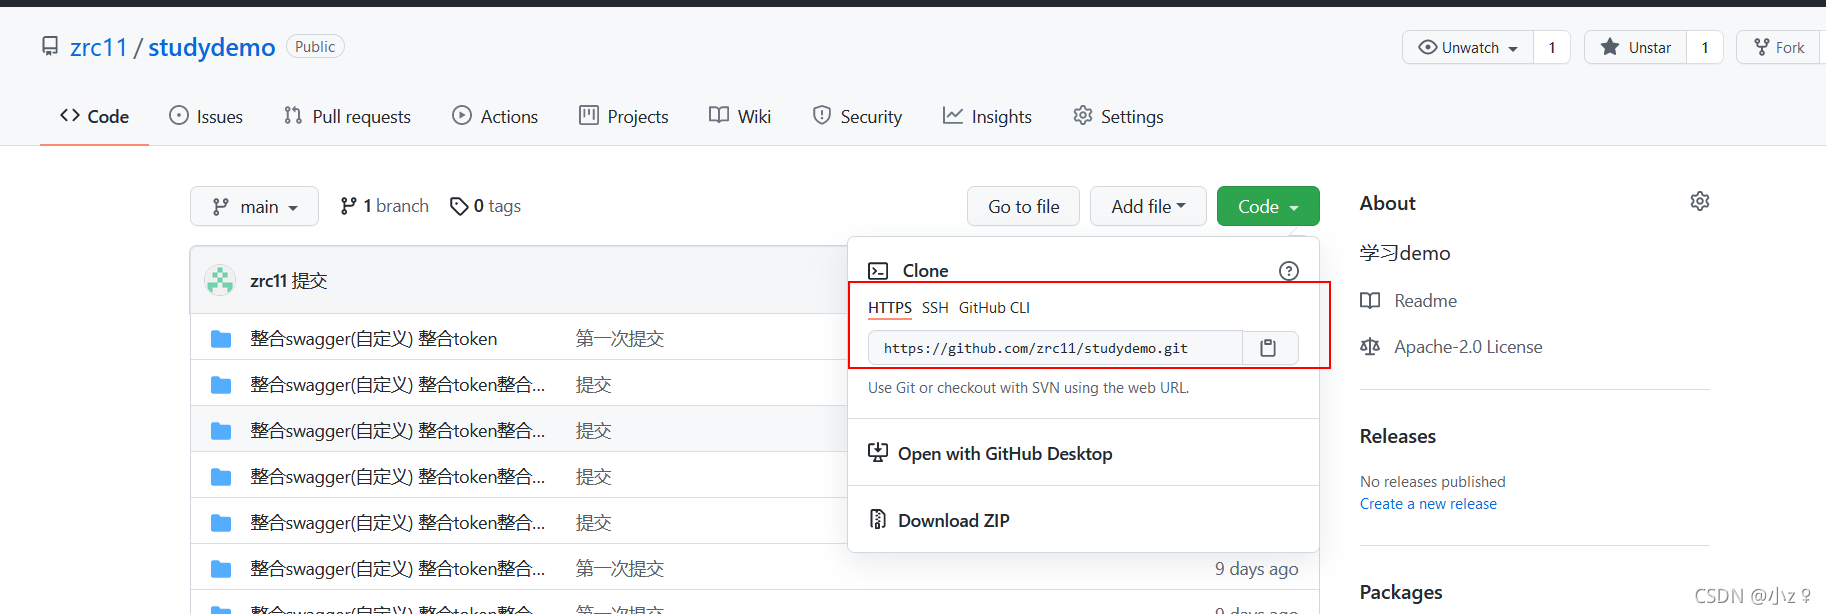Open the Wiki tab
The height and width of the screenshot is (614, 1826).
pos(740,116)
